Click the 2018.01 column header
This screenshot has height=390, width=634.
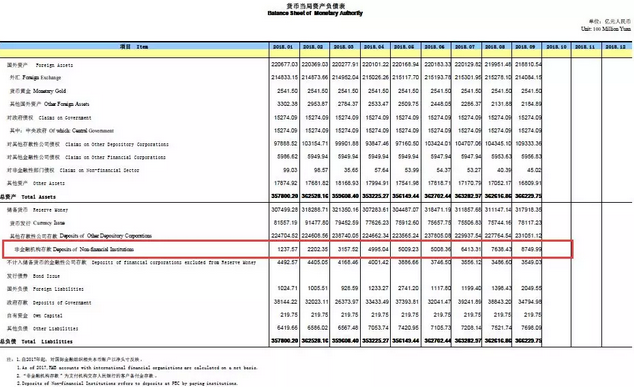pos(284,47)
